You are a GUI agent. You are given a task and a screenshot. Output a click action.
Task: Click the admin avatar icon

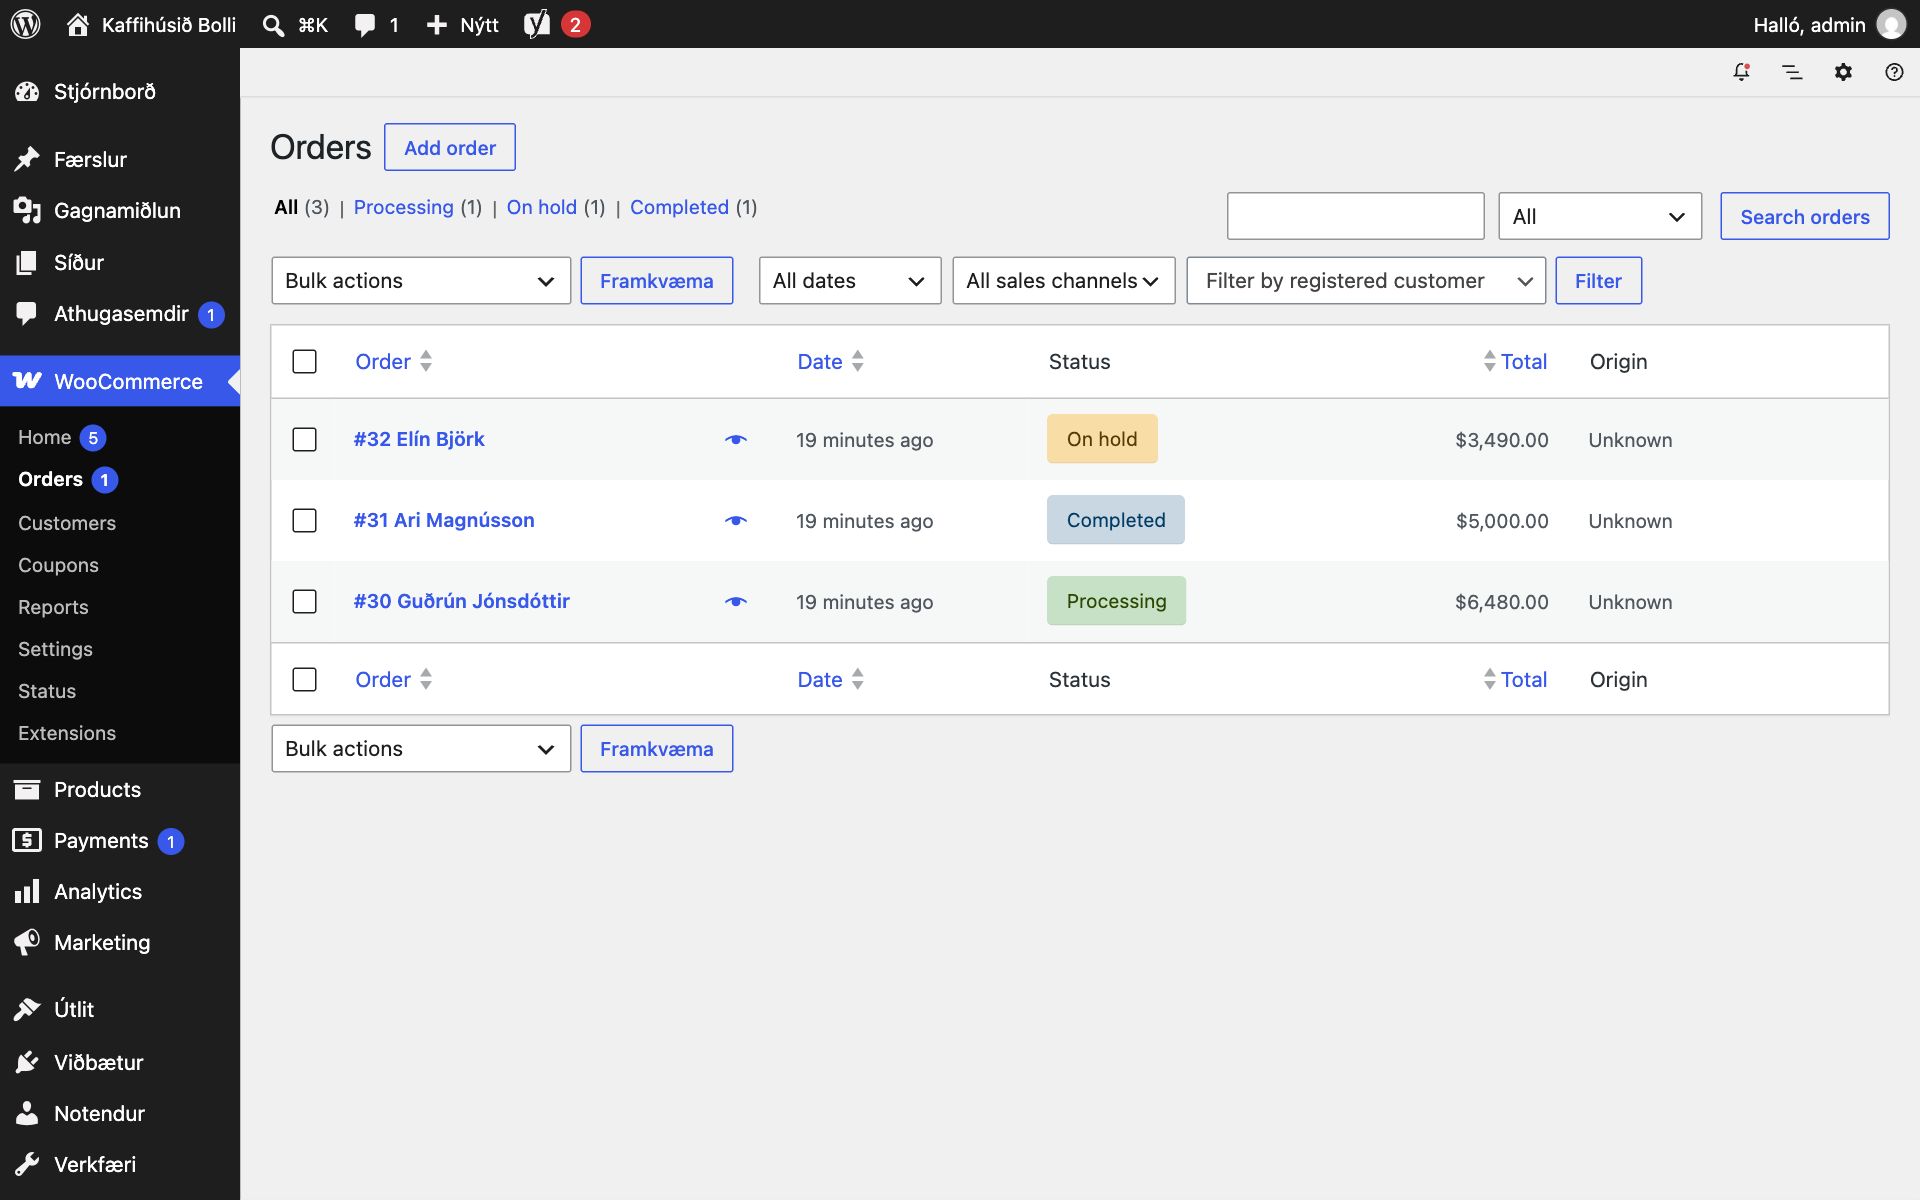pyautogui.click(x=1891, y=24)
